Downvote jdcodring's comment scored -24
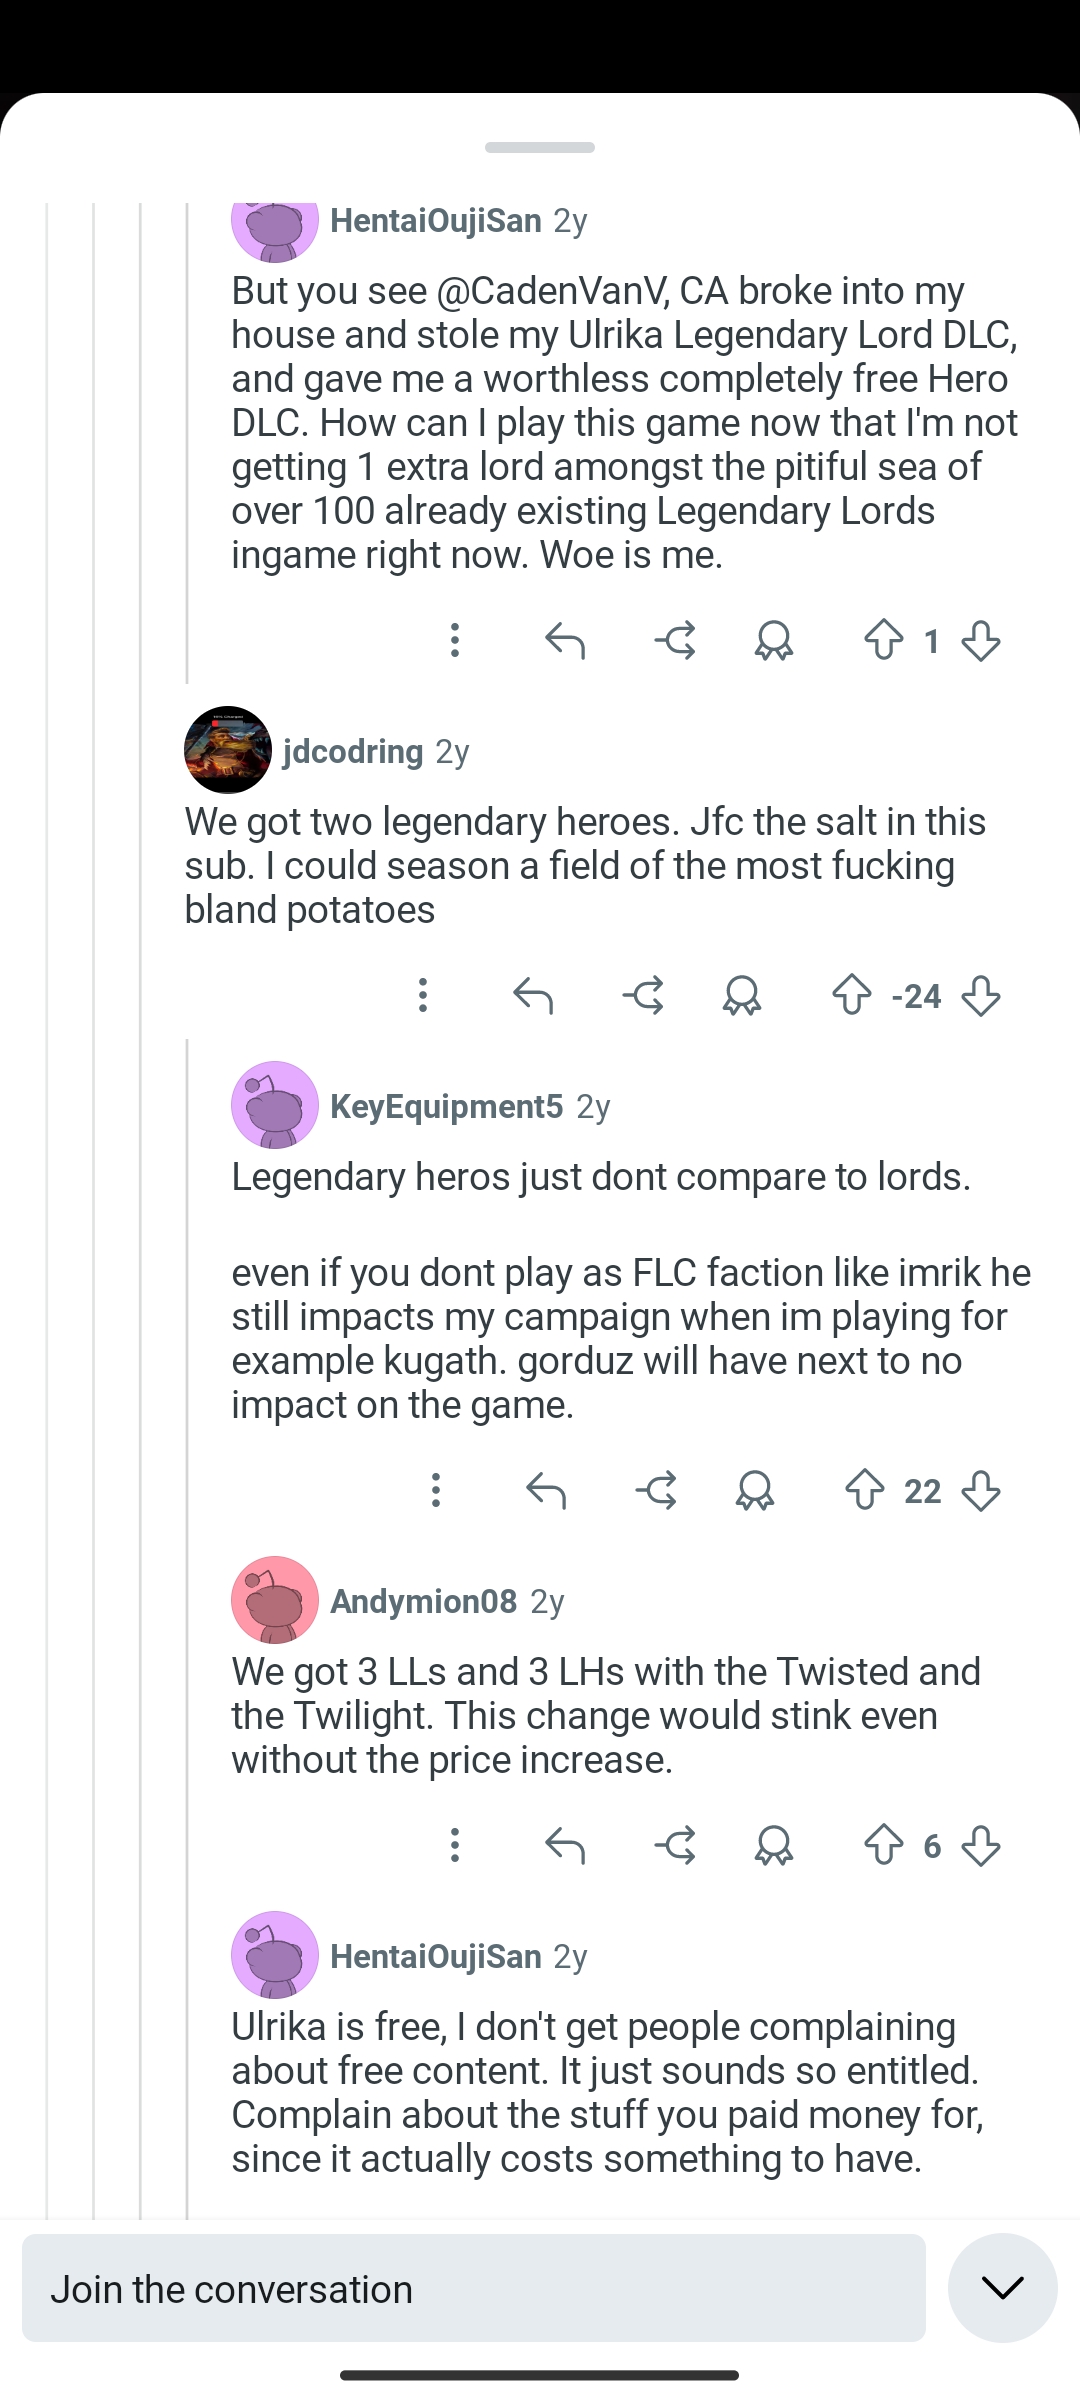Image resolution: width=1080 pixels, height=2400 pixels. coord(981,995)
